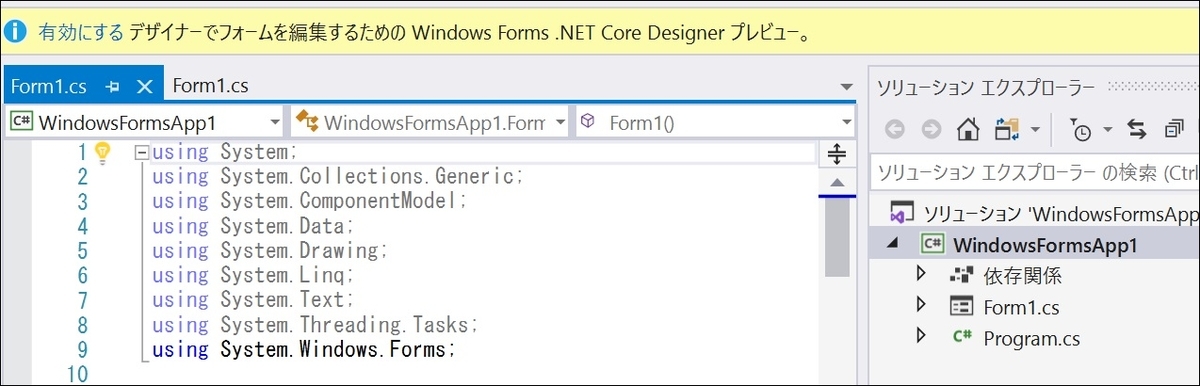Image resolution: width=1200 pixels, height=386 pixels.
Task: Toggle the pin on the active Form1.cs tab
Action: click(x=113, y=87)
